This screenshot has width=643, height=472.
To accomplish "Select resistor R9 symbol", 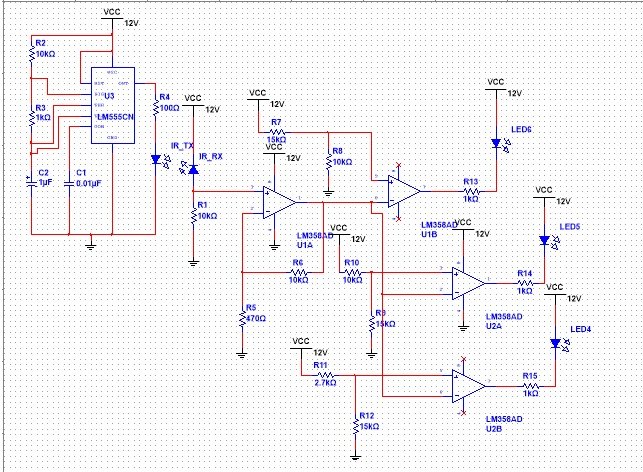I will click(372, 324).
